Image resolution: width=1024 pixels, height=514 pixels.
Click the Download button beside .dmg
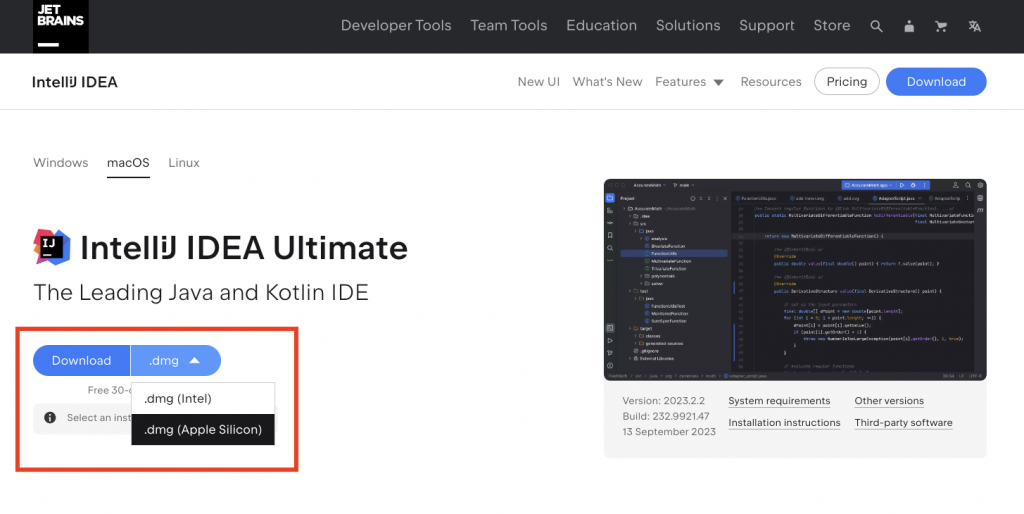pos(82,361)
